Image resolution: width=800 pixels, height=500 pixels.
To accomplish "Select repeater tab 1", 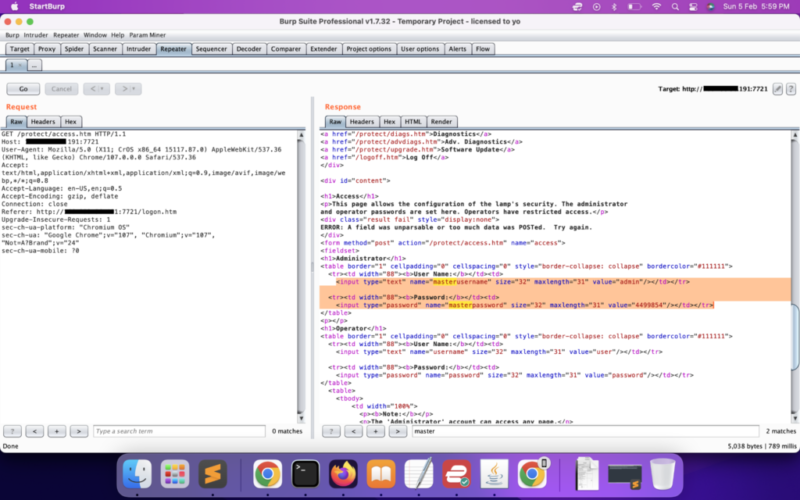I will coord(15,65).
